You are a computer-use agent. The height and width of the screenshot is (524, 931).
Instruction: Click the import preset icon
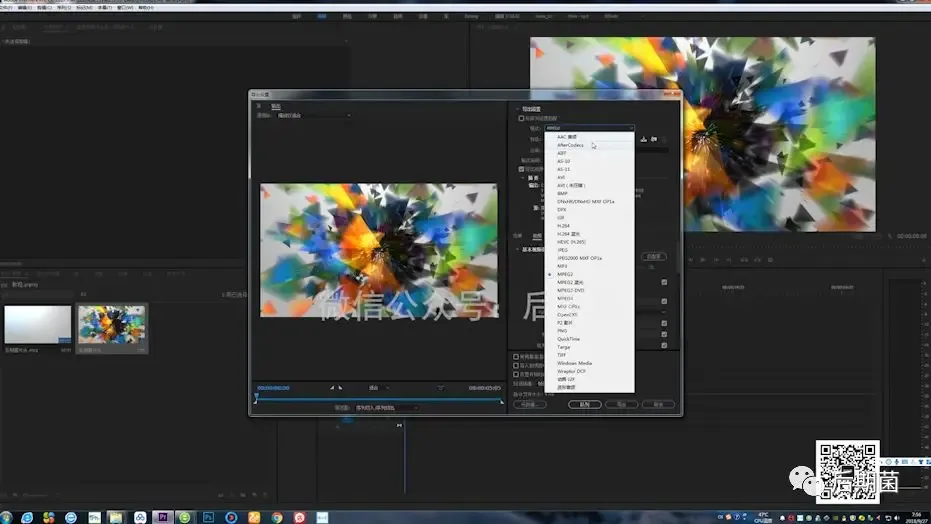click(x=654, y=139)
